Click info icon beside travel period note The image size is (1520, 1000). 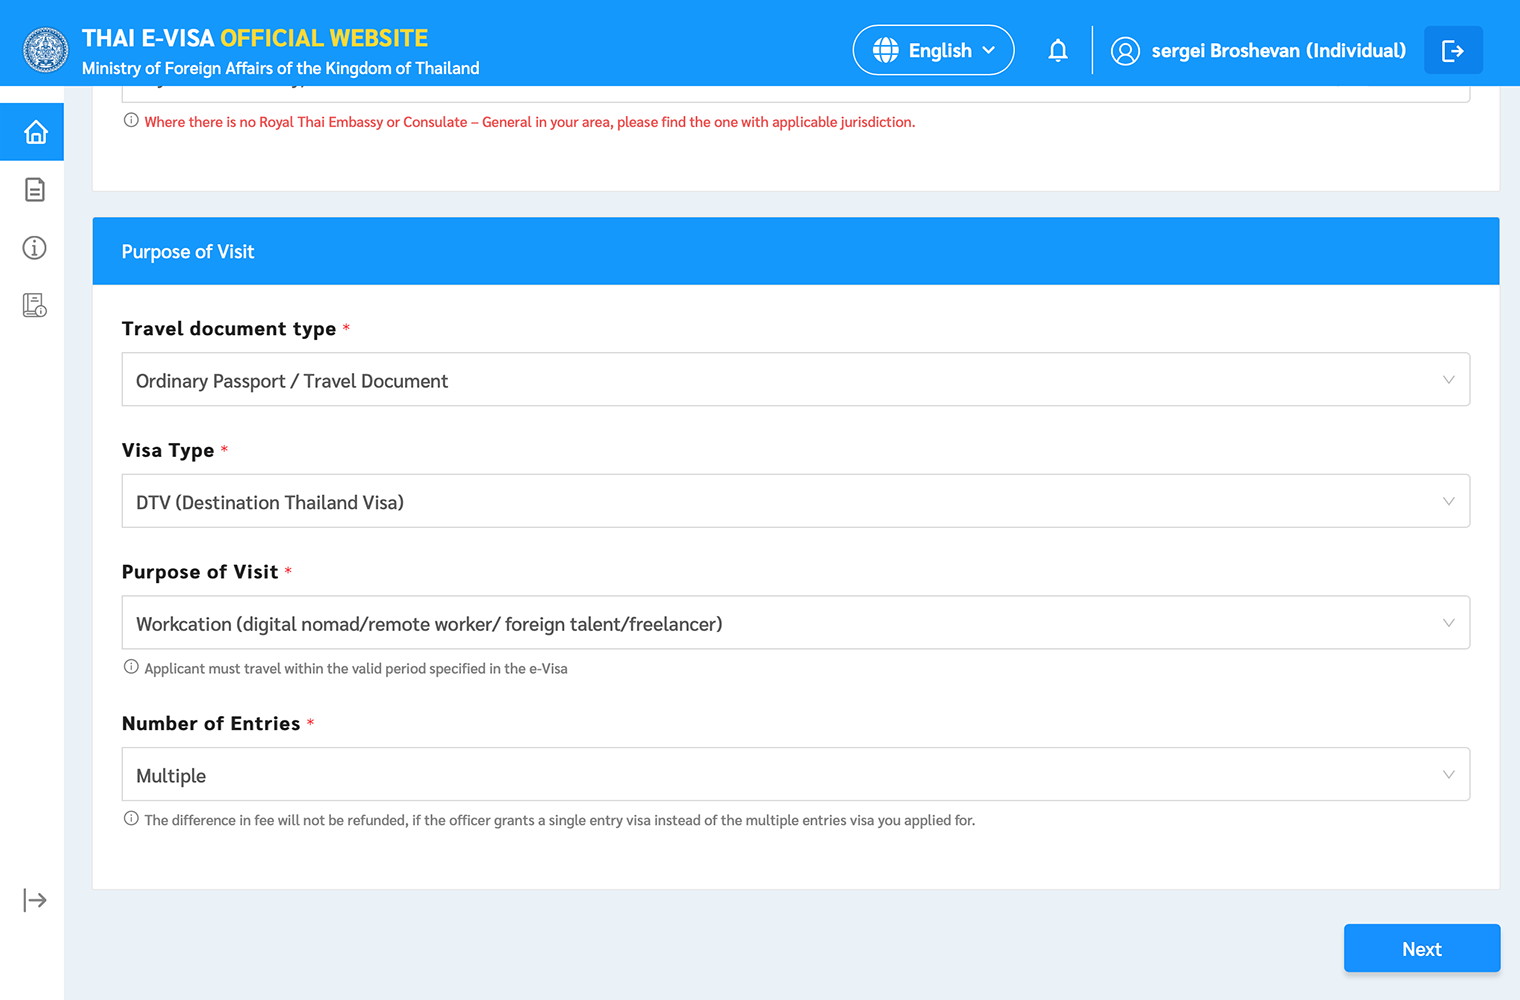pyautogui.click(x=131, y=667)
